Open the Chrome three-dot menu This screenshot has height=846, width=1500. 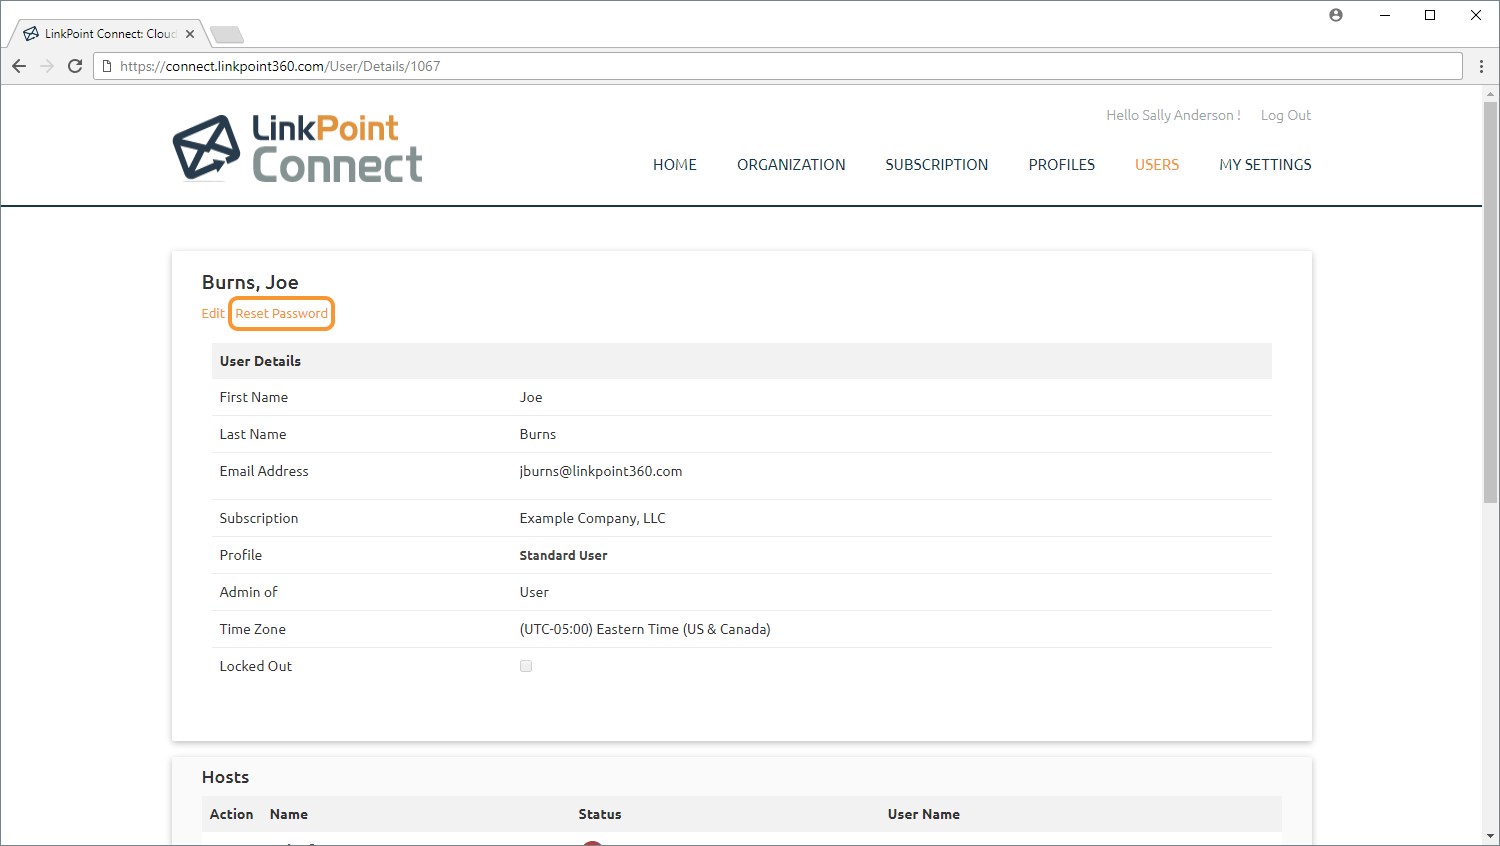point(1481,66)
